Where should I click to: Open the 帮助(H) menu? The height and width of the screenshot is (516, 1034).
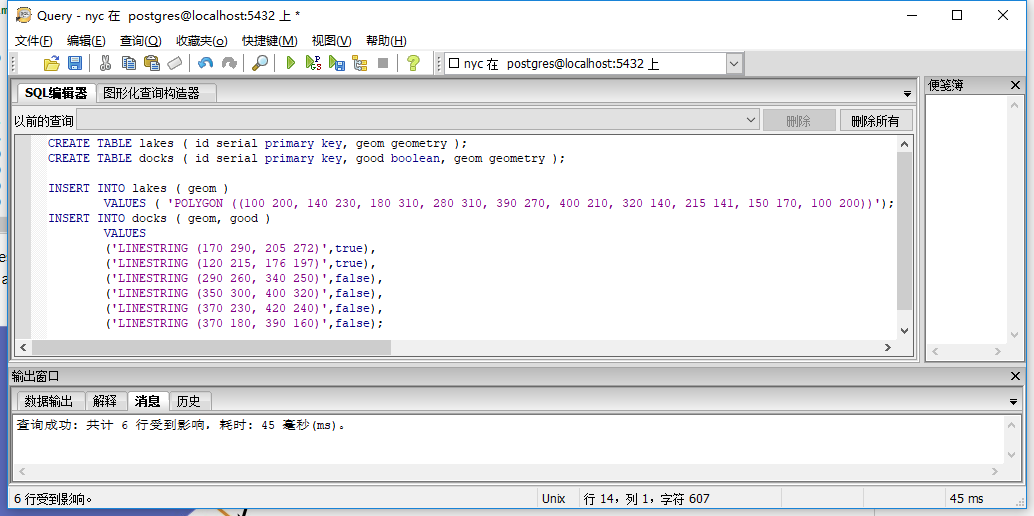click(x=386, y=41)
